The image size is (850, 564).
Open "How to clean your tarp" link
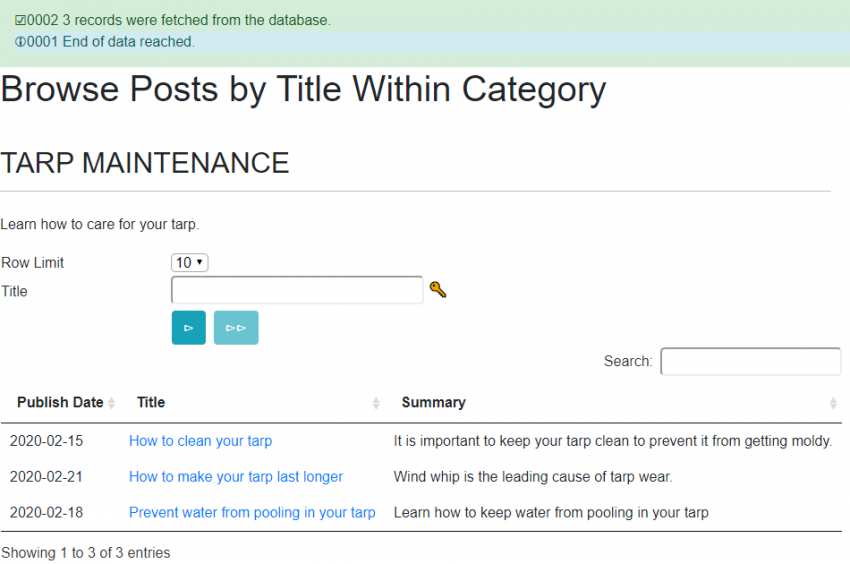(200, 441)
